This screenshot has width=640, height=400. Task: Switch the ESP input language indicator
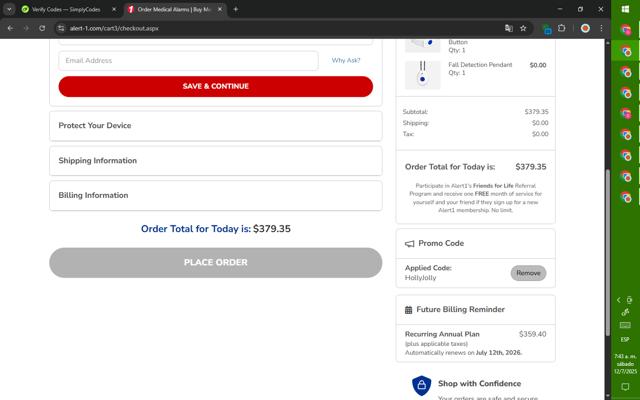point(625,340)
